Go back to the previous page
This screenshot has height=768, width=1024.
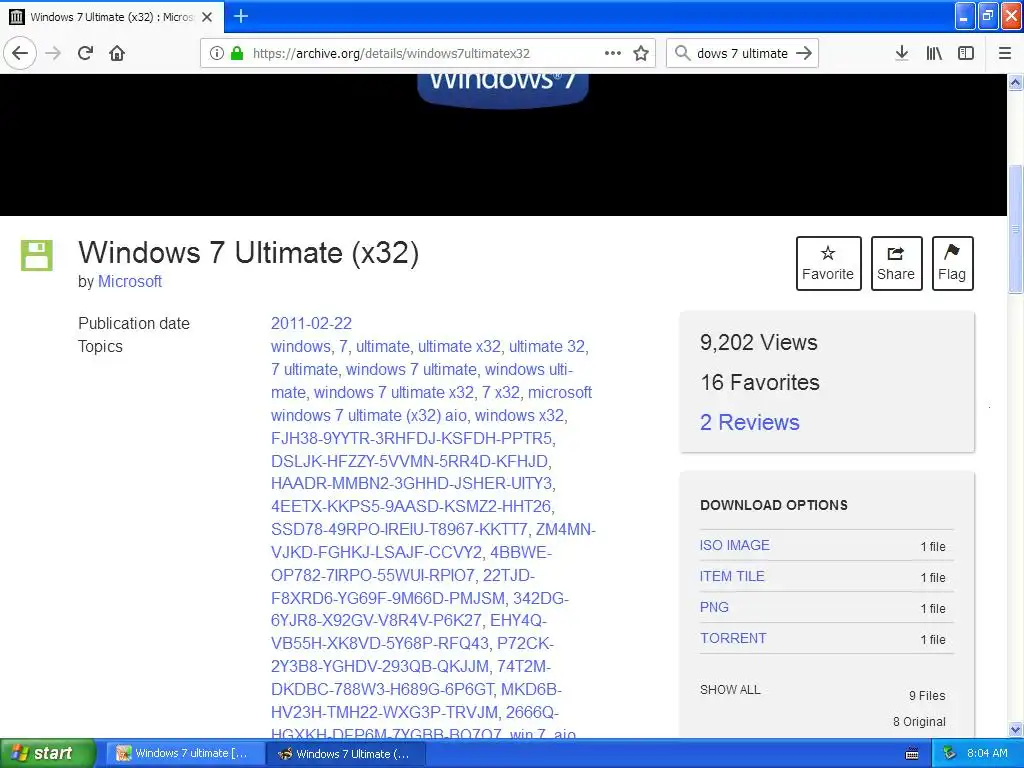(20, 53)
